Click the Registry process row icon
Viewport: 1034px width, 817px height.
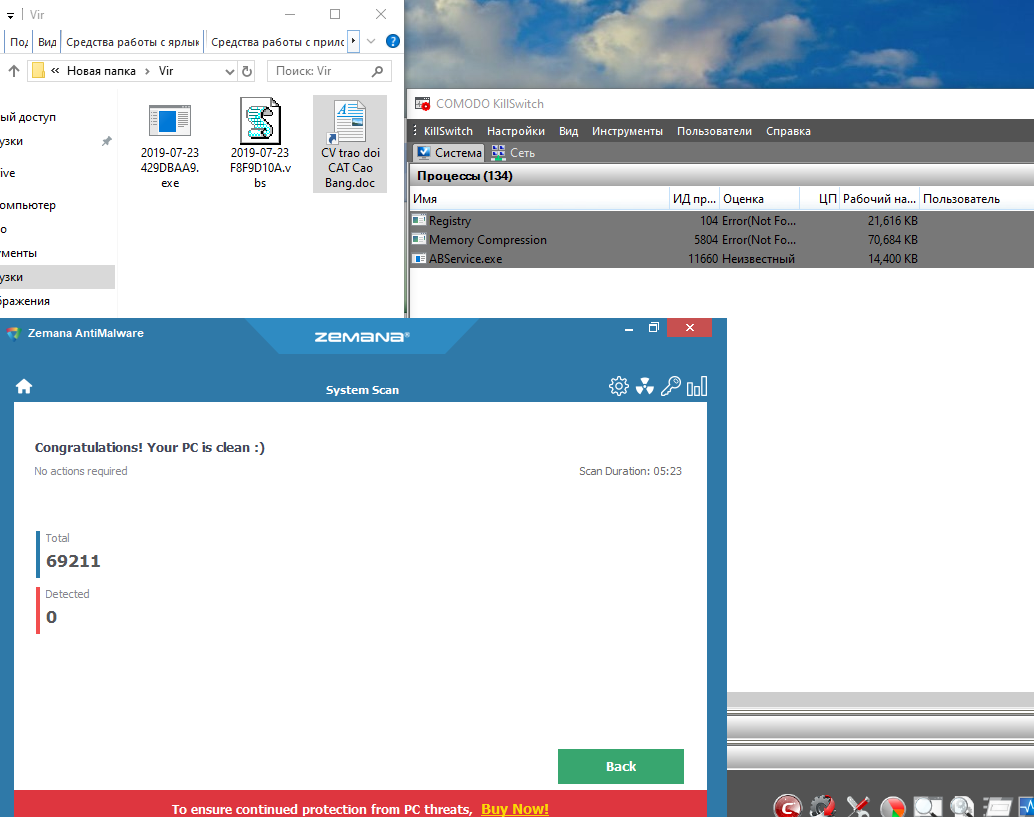tap(419, 220)
